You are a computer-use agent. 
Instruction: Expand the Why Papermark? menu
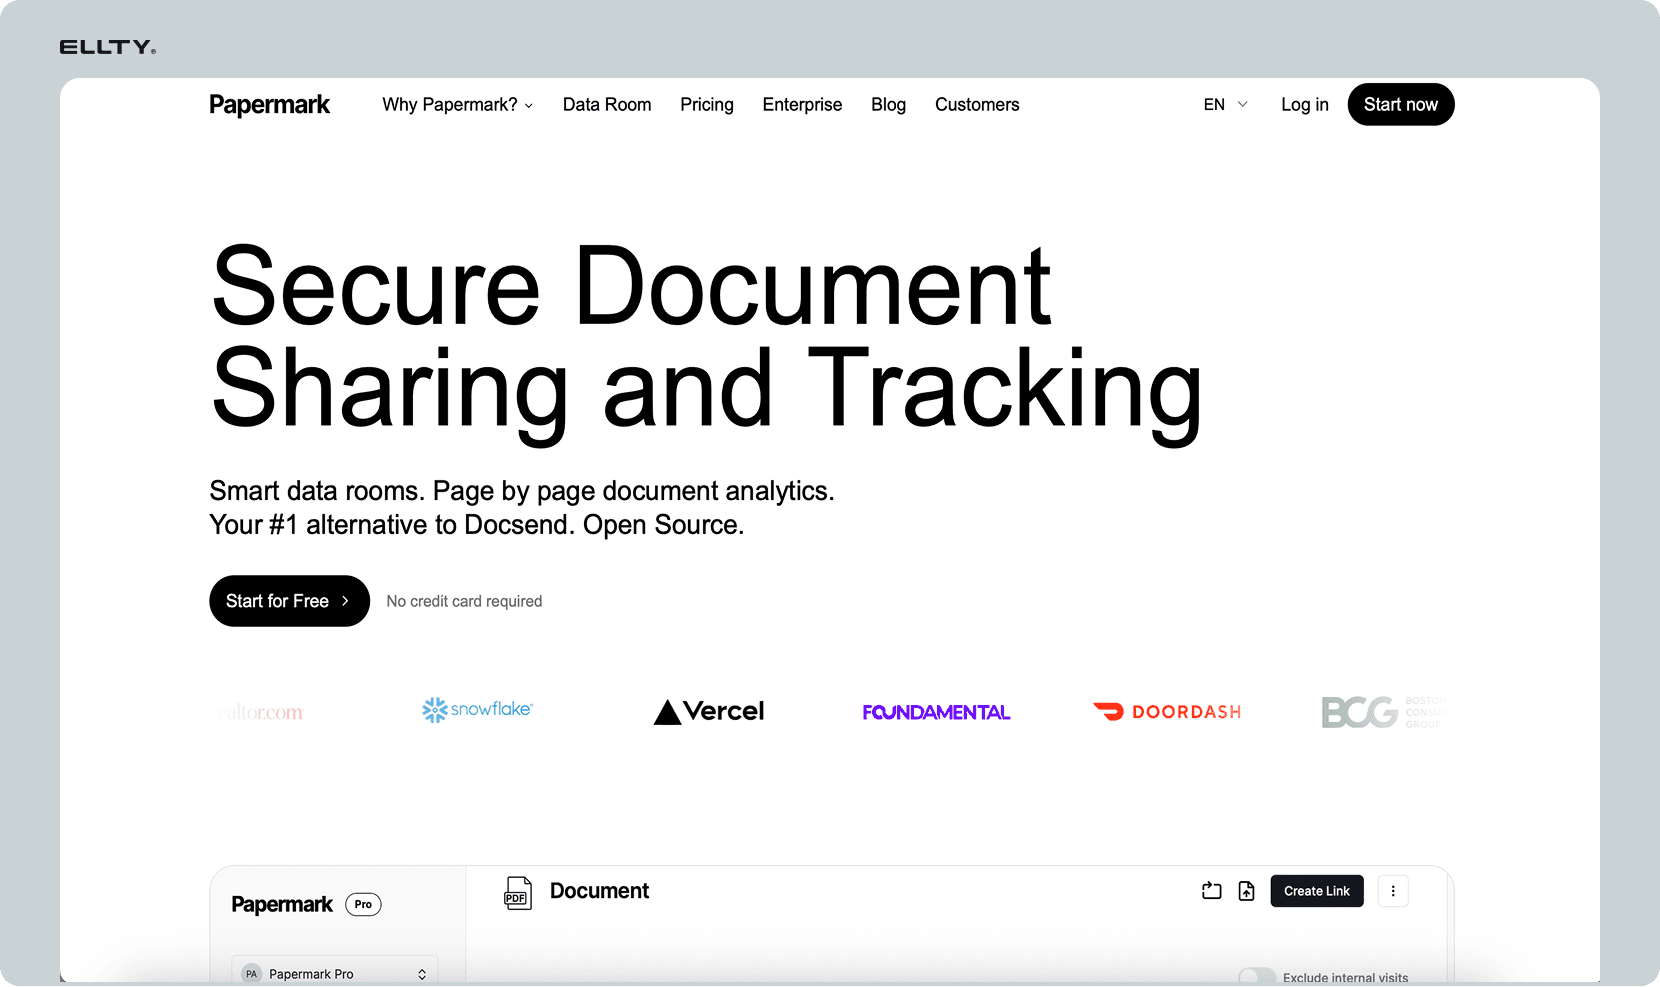pyautogui.click(x=457, y=105)
